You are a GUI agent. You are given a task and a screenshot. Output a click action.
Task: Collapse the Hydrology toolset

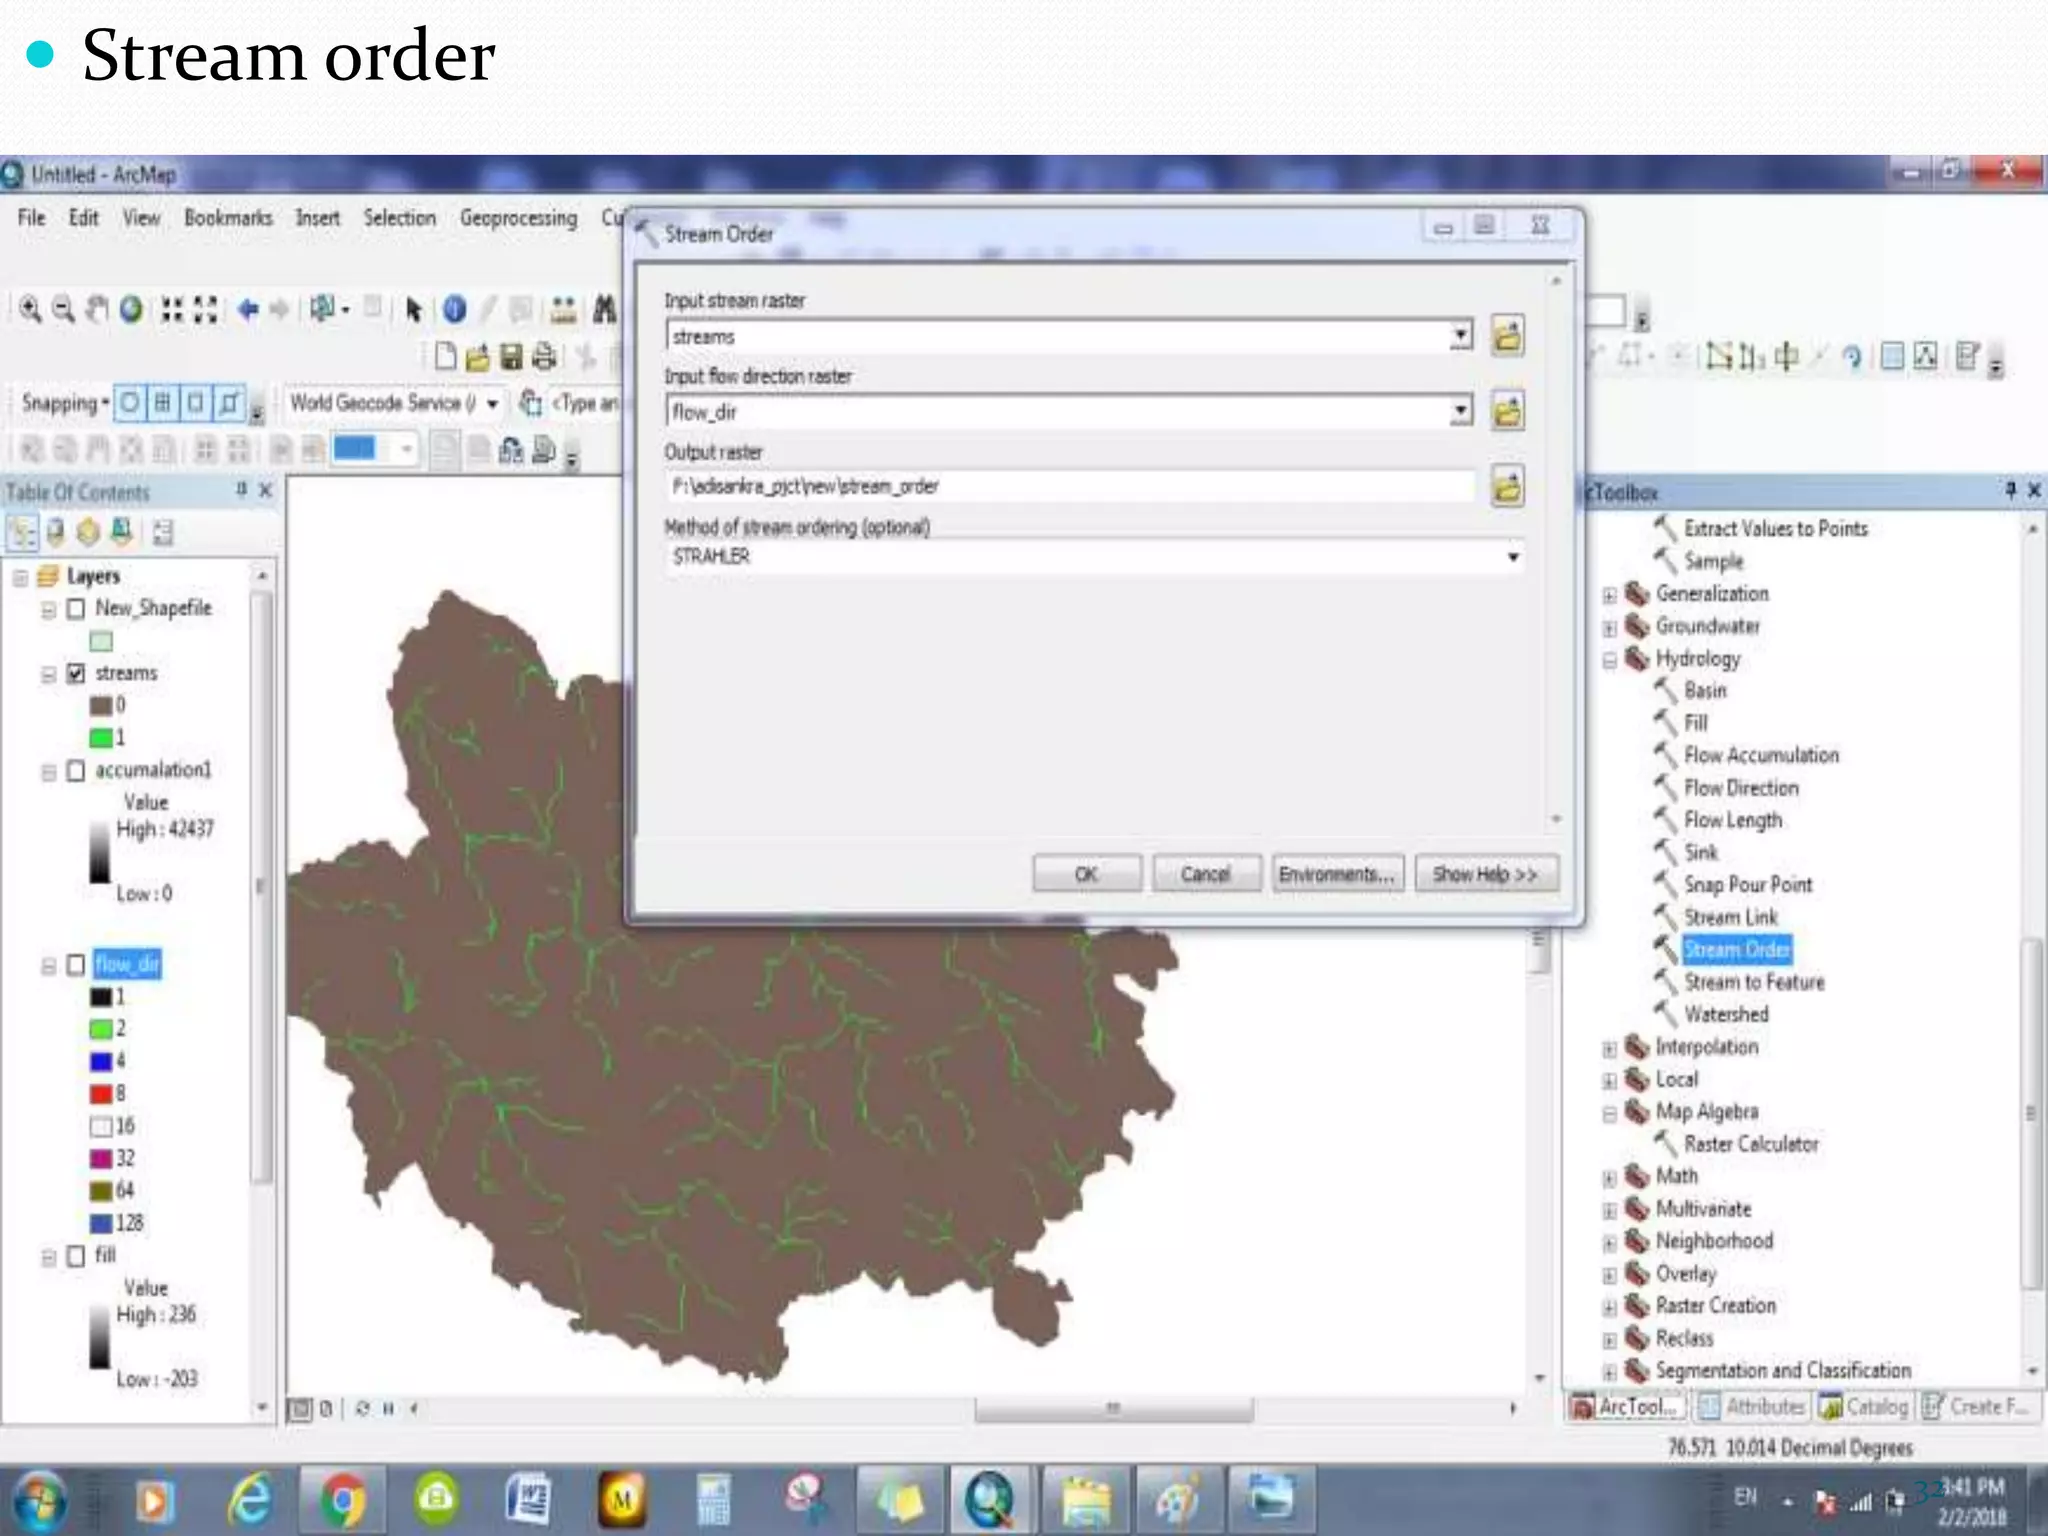(x=1609, y=660)
